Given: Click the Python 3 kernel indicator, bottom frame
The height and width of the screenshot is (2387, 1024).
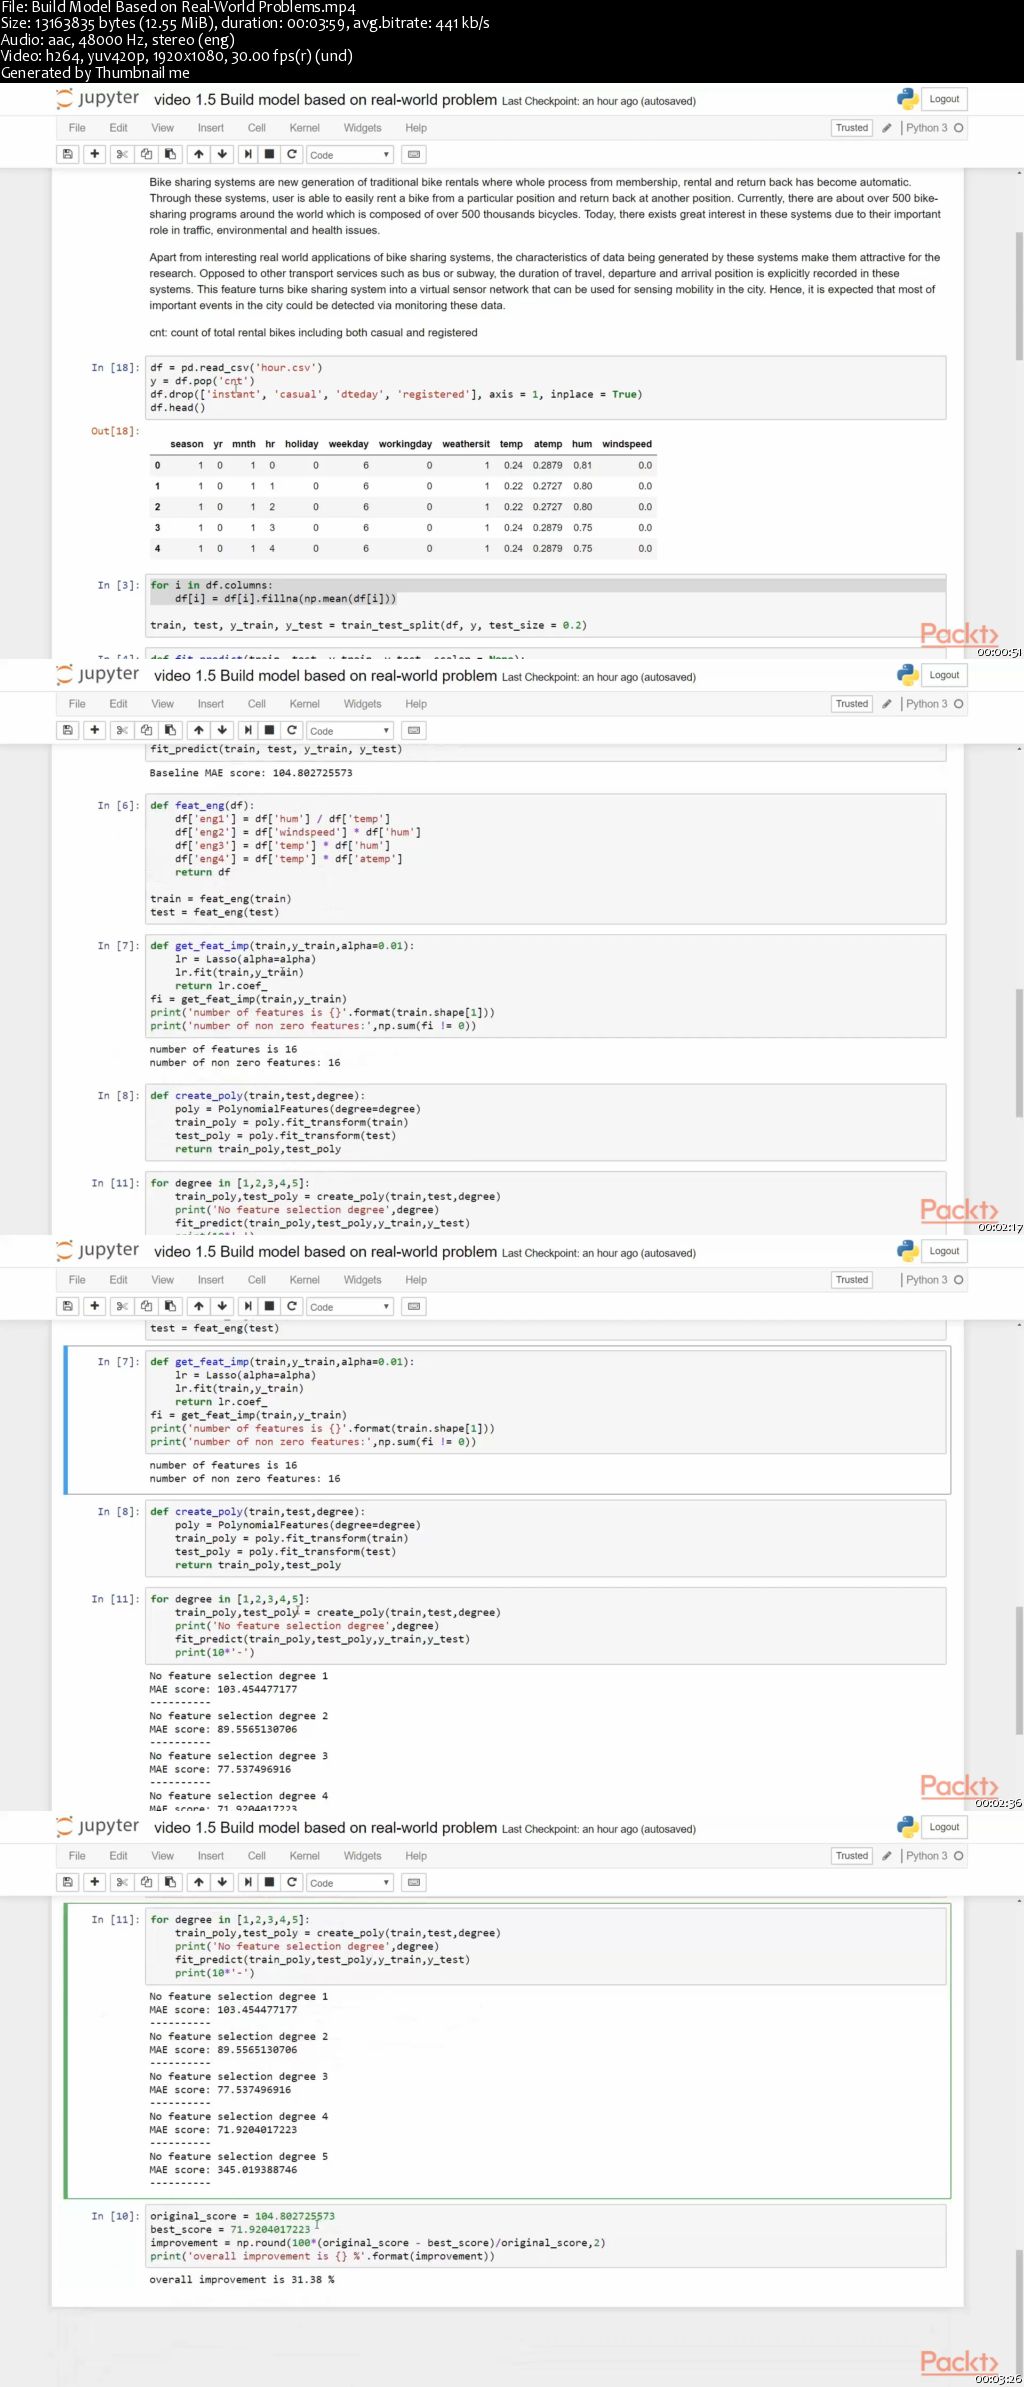Looking at the screenshot, I should point(934,1856).
